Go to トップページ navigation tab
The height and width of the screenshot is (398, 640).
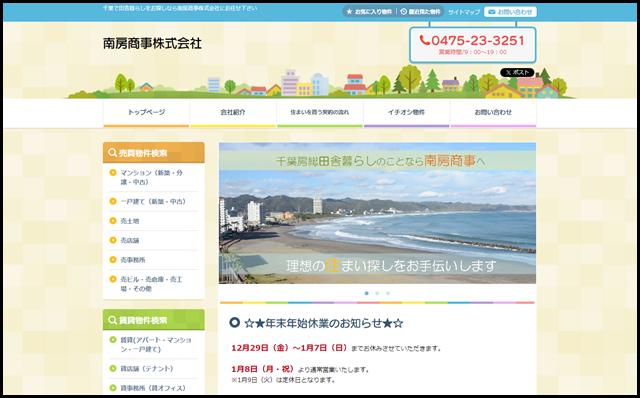(x=146, y=113)
